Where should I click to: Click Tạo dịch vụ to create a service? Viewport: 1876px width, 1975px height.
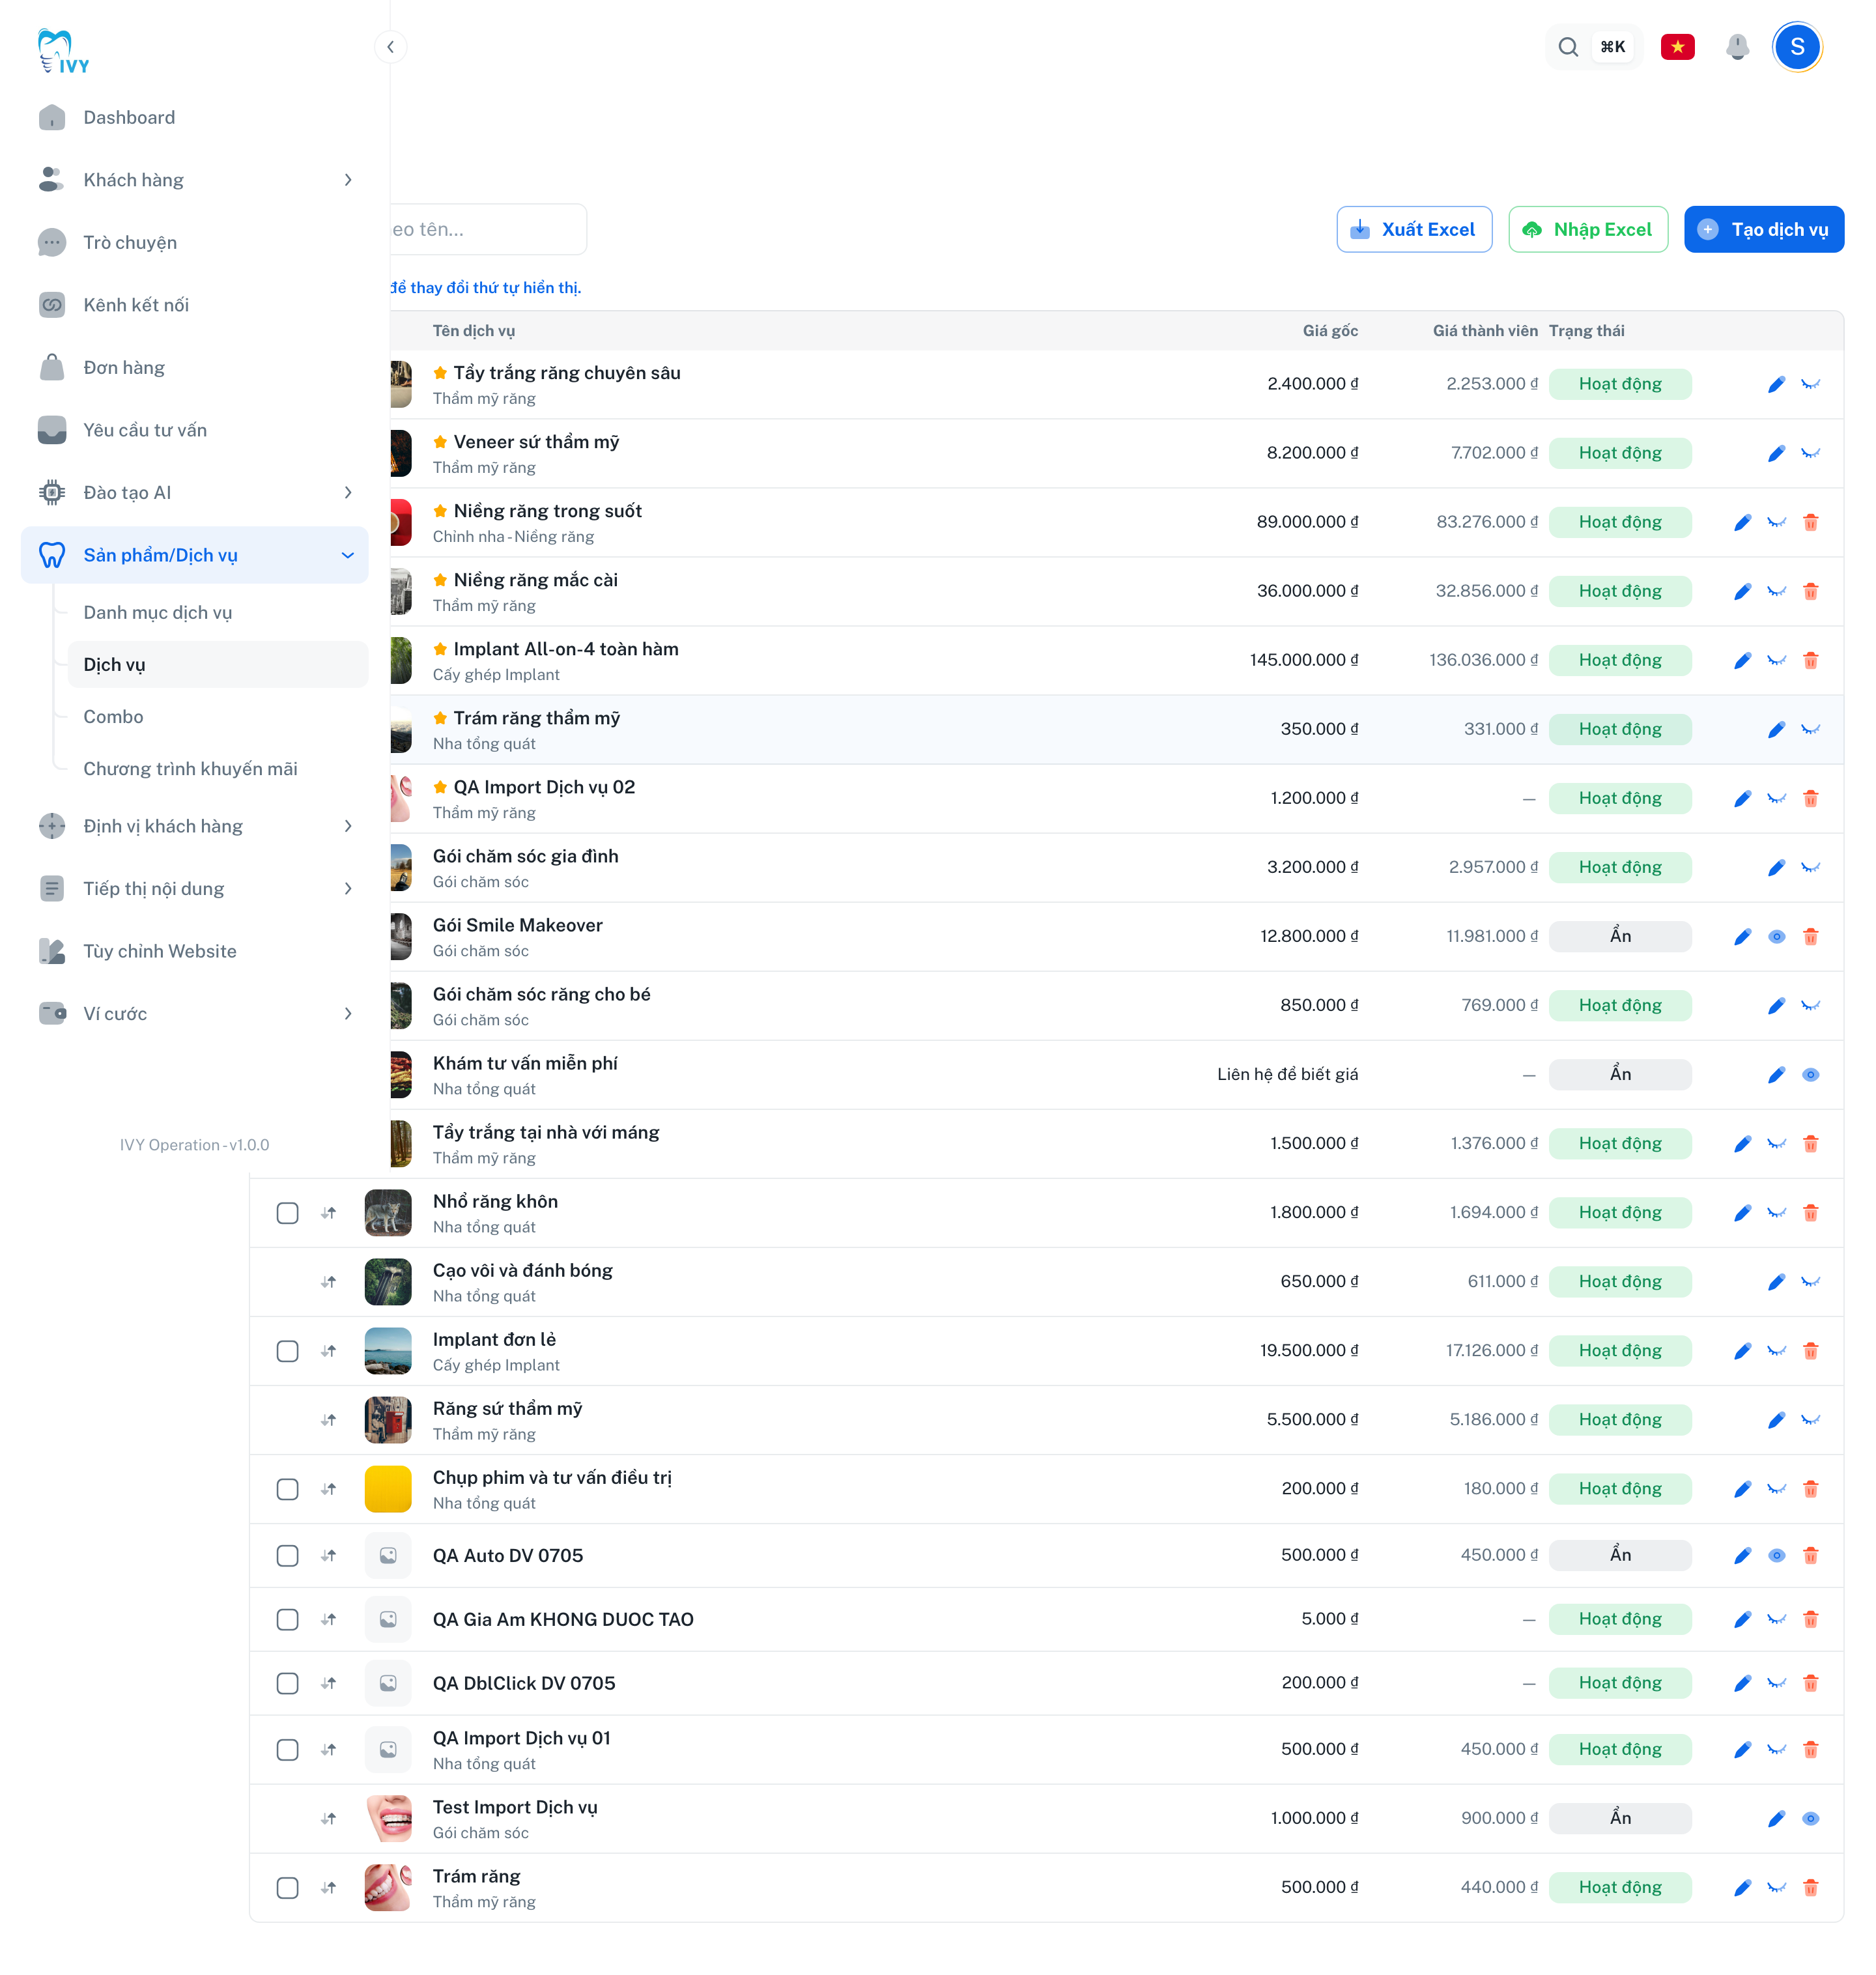[1763, 229]
